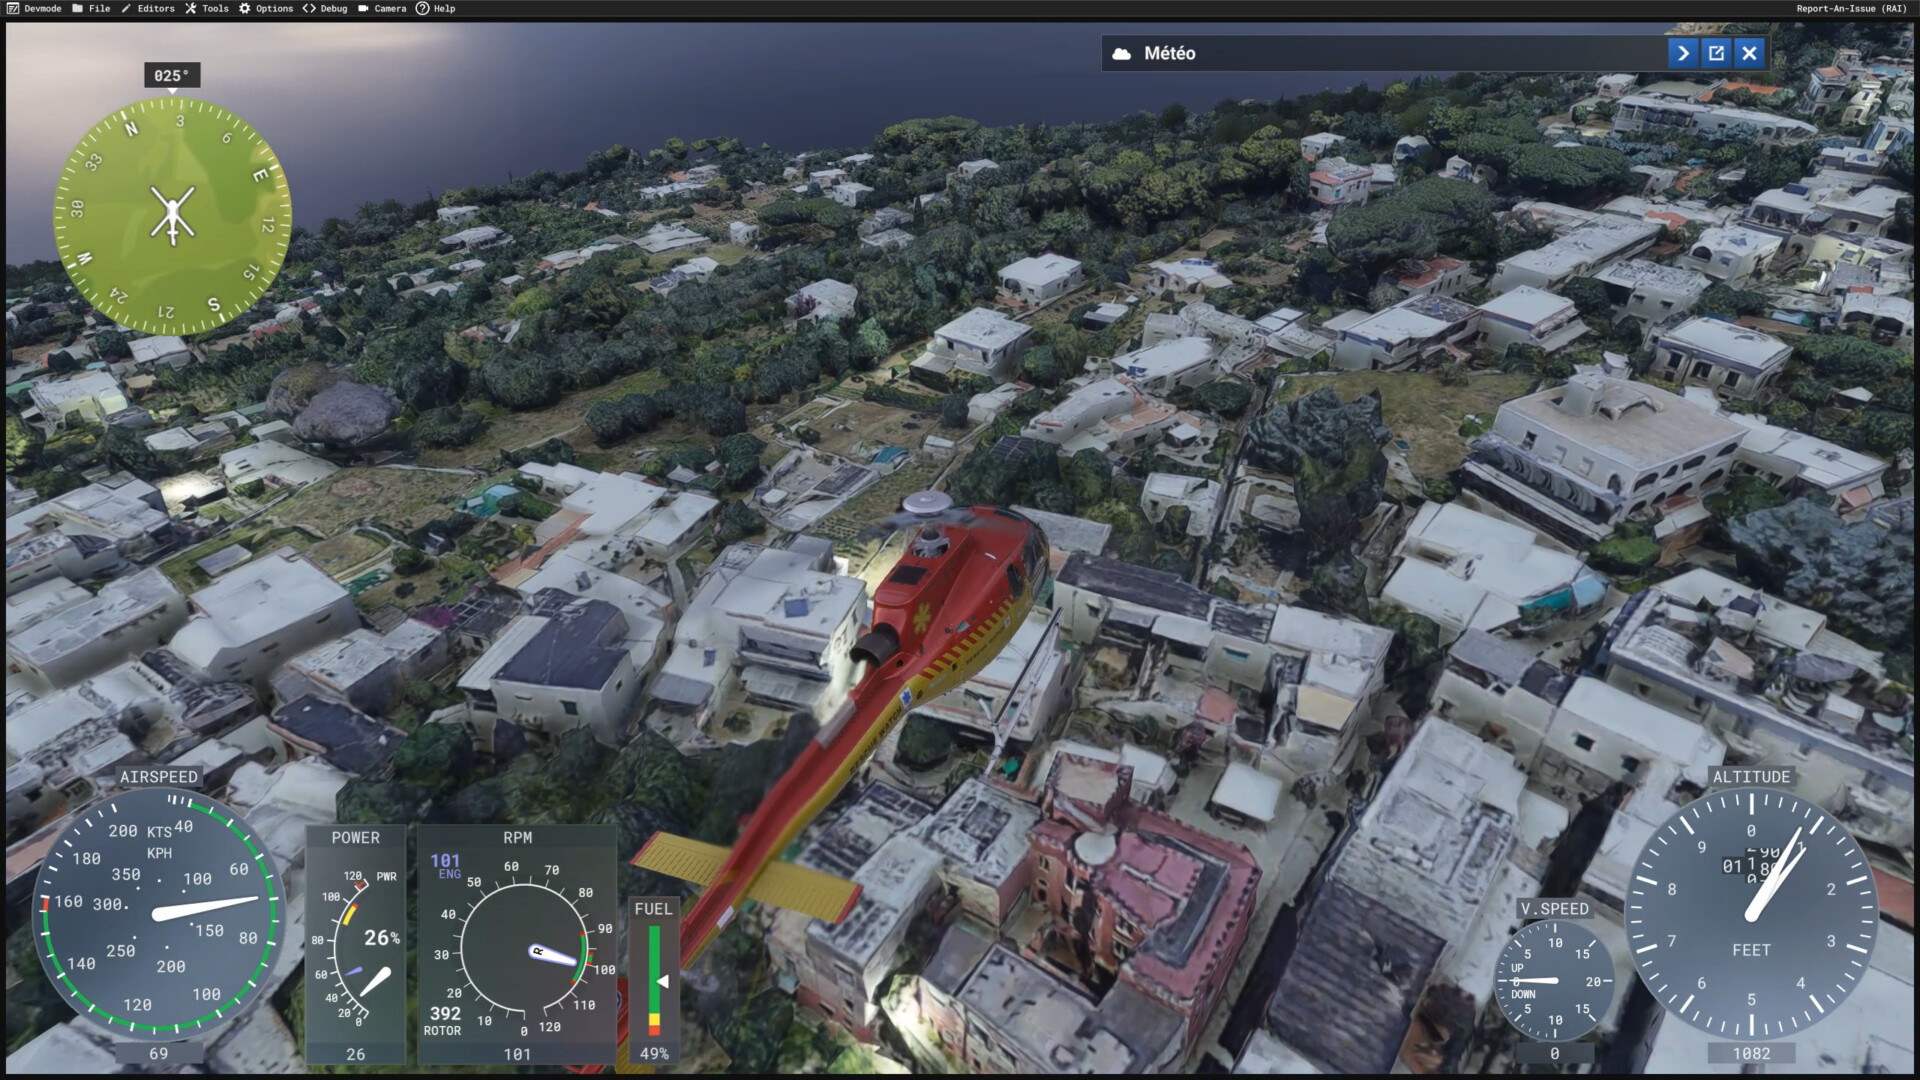Click the airspeed gauge dial
This screenshot has height=1080, width=1920.
click(158, 913)
